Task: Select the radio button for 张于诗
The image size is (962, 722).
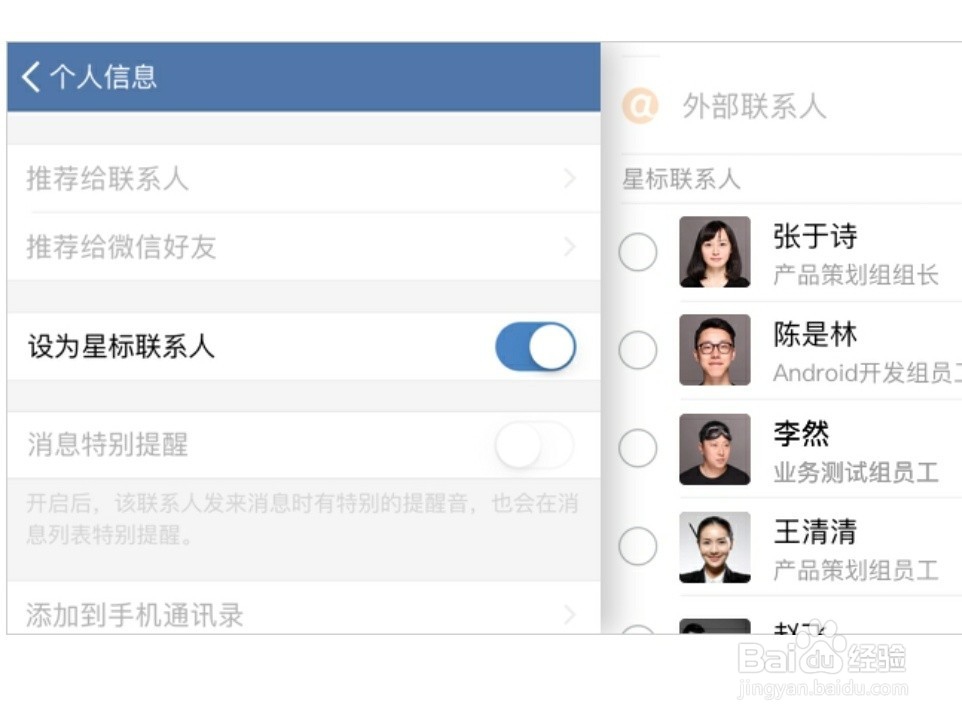Action: 638,252
